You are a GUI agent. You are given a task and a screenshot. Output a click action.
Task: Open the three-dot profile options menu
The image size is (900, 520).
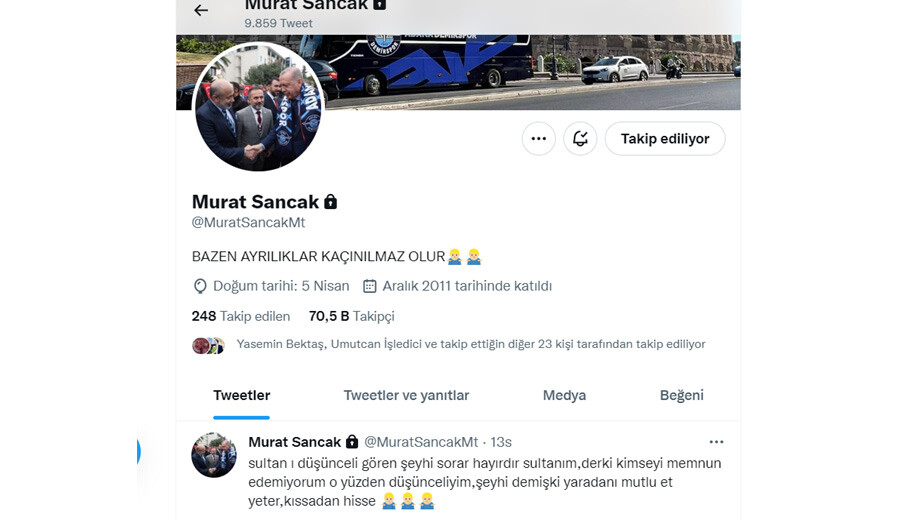pos(538,138)
